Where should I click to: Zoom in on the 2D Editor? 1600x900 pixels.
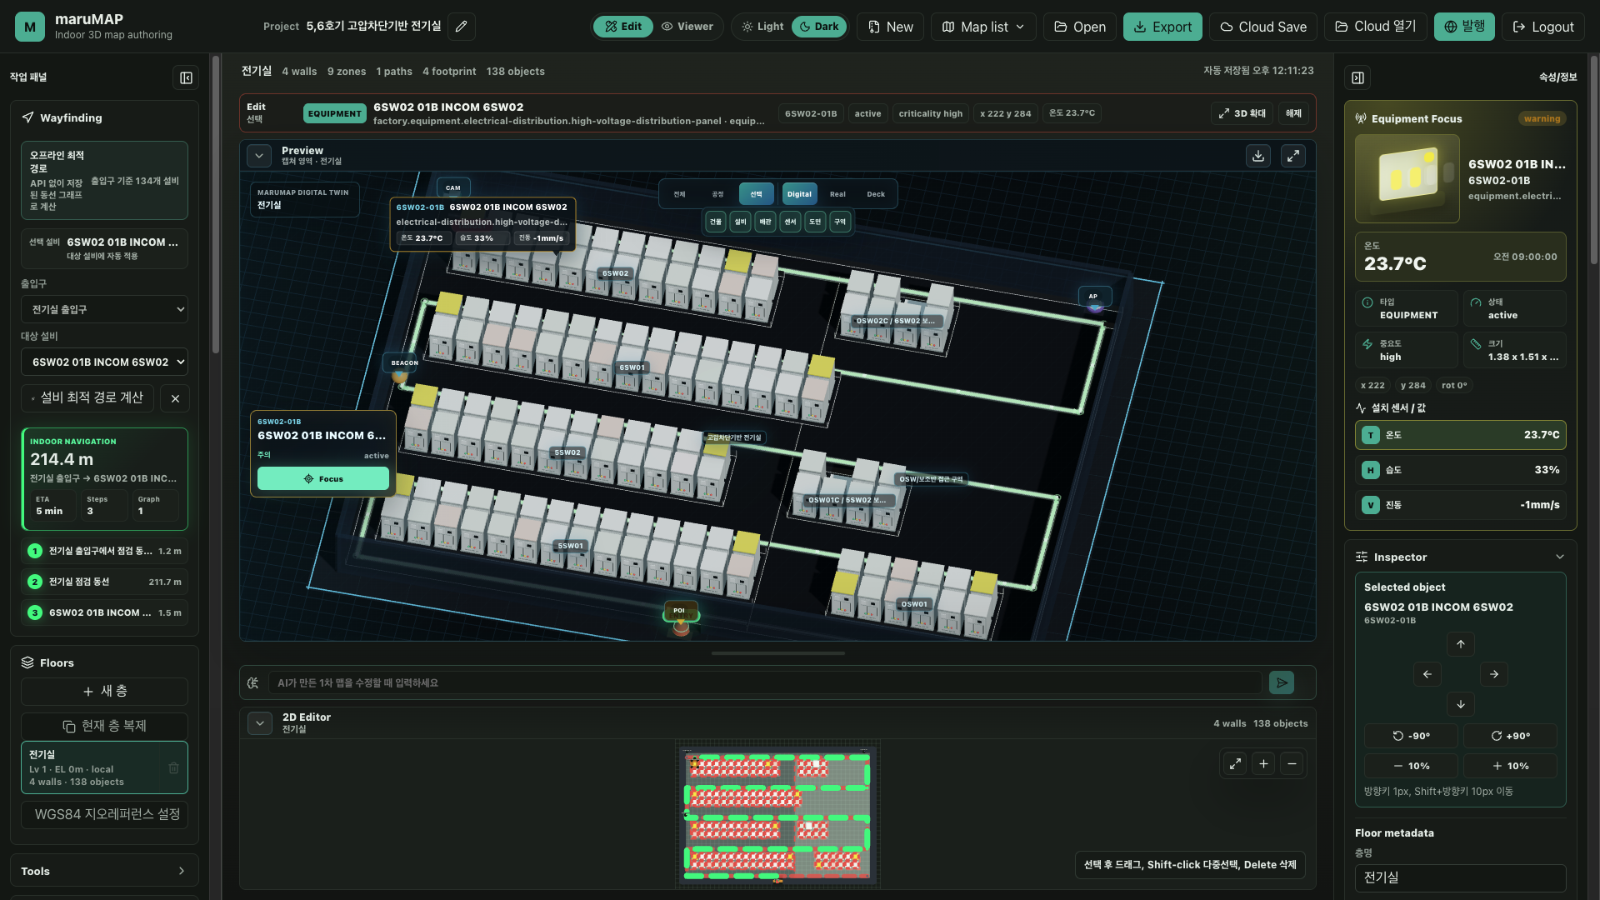pos(1264,764)
